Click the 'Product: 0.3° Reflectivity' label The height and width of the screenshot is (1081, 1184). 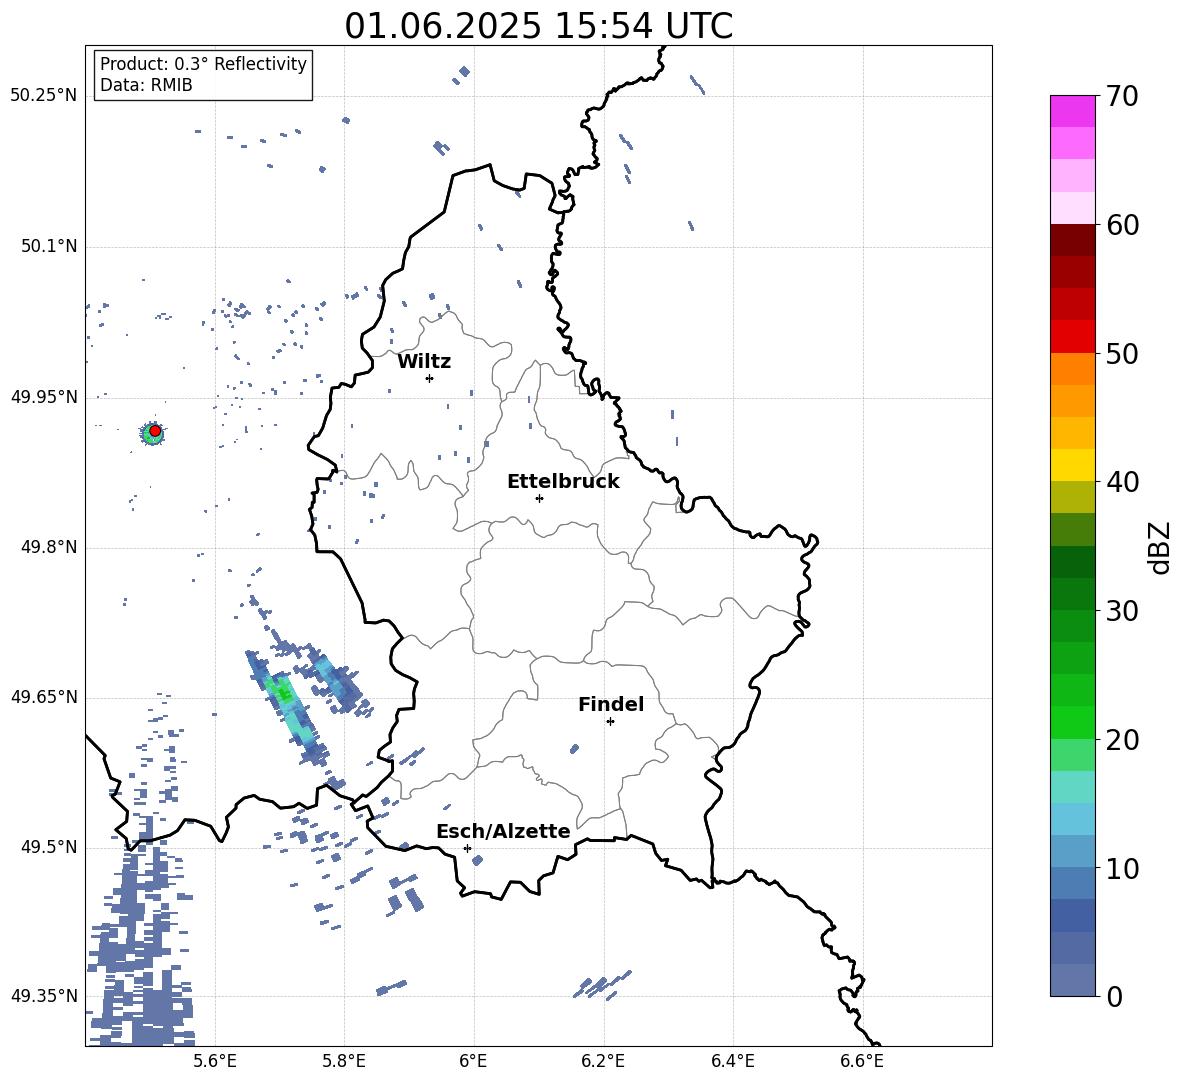coord(203,63)
